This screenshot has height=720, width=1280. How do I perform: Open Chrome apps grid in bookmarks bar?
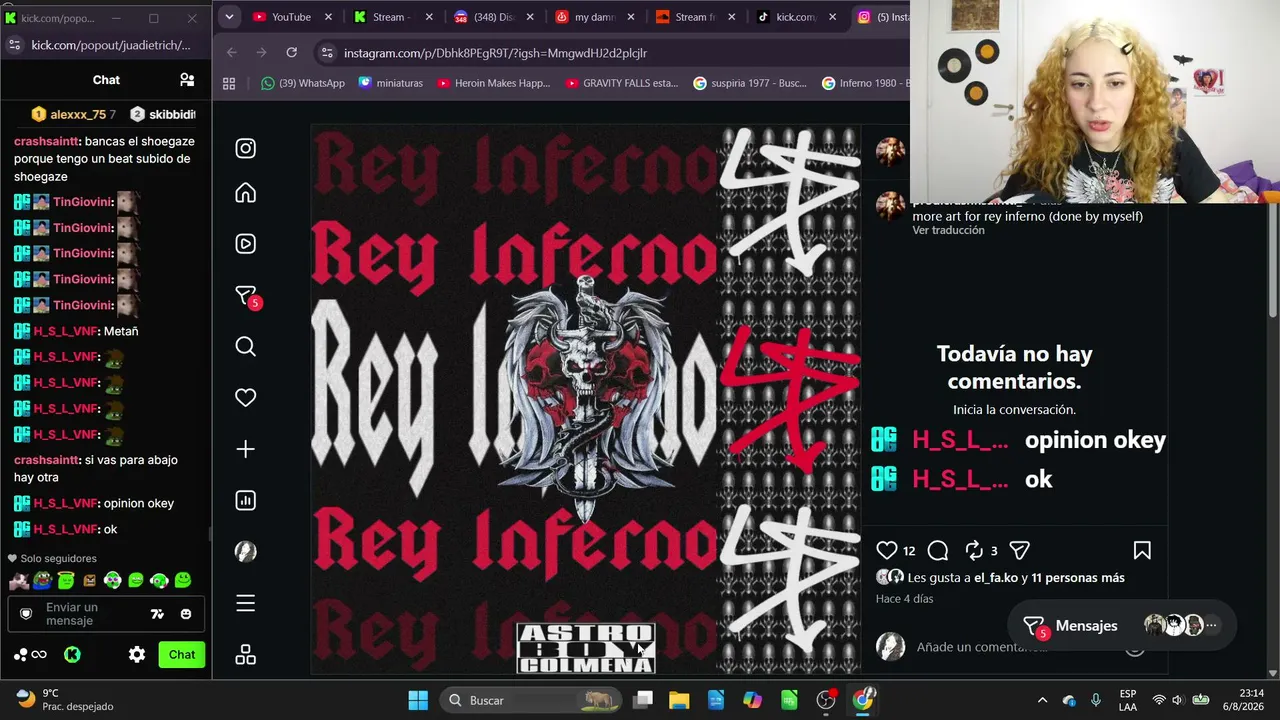click(x=229, y=83)
